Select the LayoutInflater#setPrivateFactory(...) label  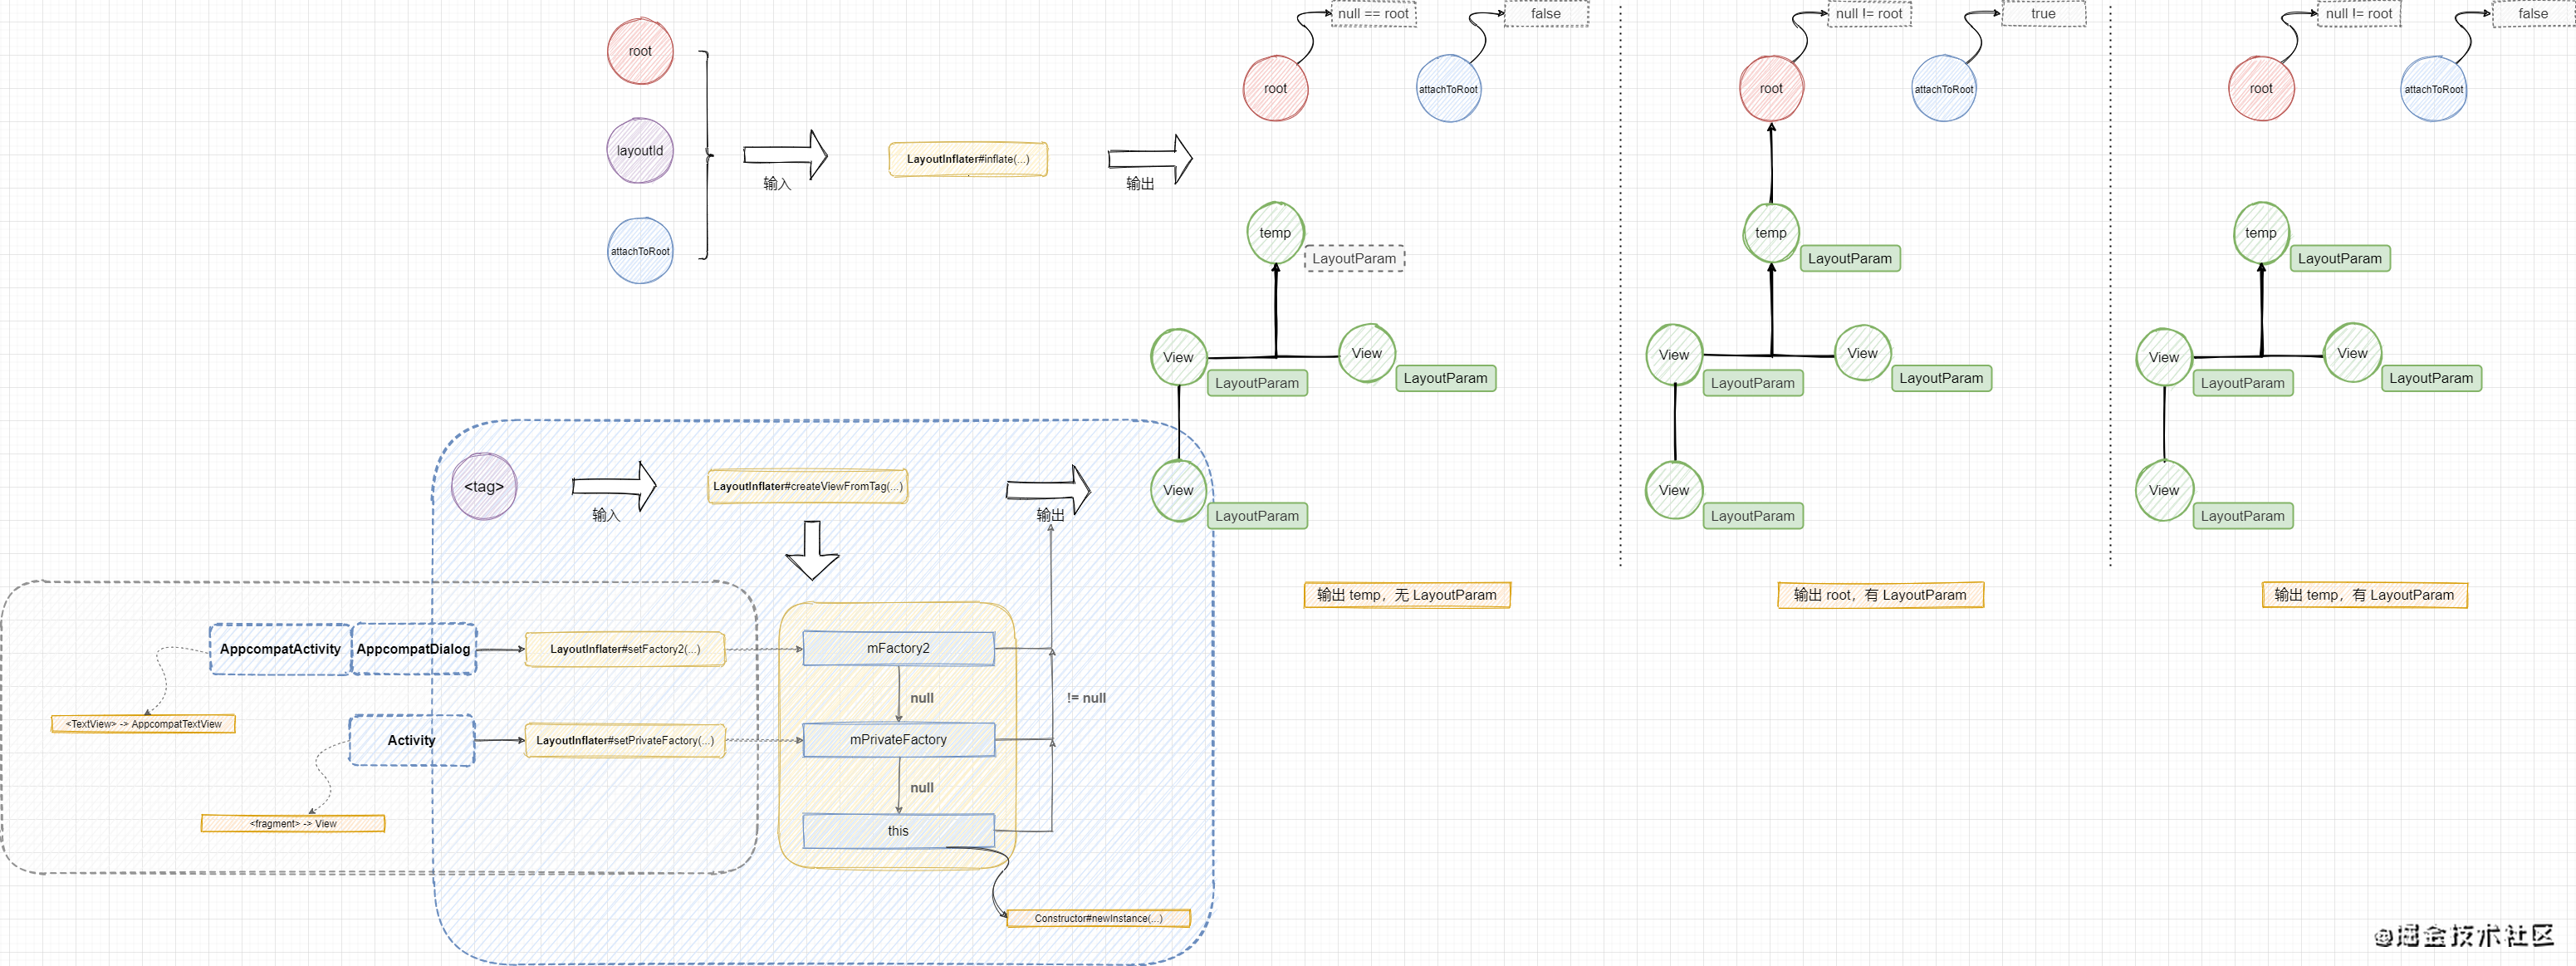(x=625, y=741)
